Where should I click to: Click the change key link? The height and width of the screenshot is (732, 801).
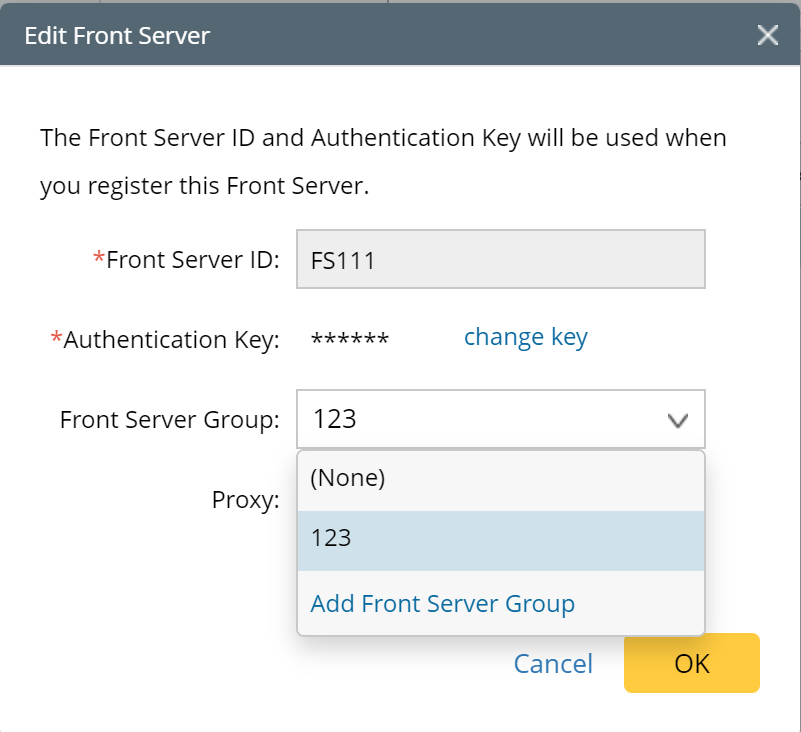pos(525,337)
